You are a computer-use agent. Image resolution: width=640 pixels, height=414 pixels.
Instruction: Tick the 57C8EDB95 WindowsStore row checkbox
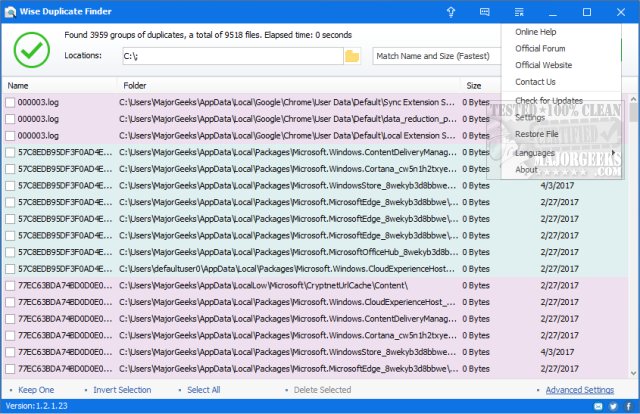pyautogui.click(x=10, y=186)
